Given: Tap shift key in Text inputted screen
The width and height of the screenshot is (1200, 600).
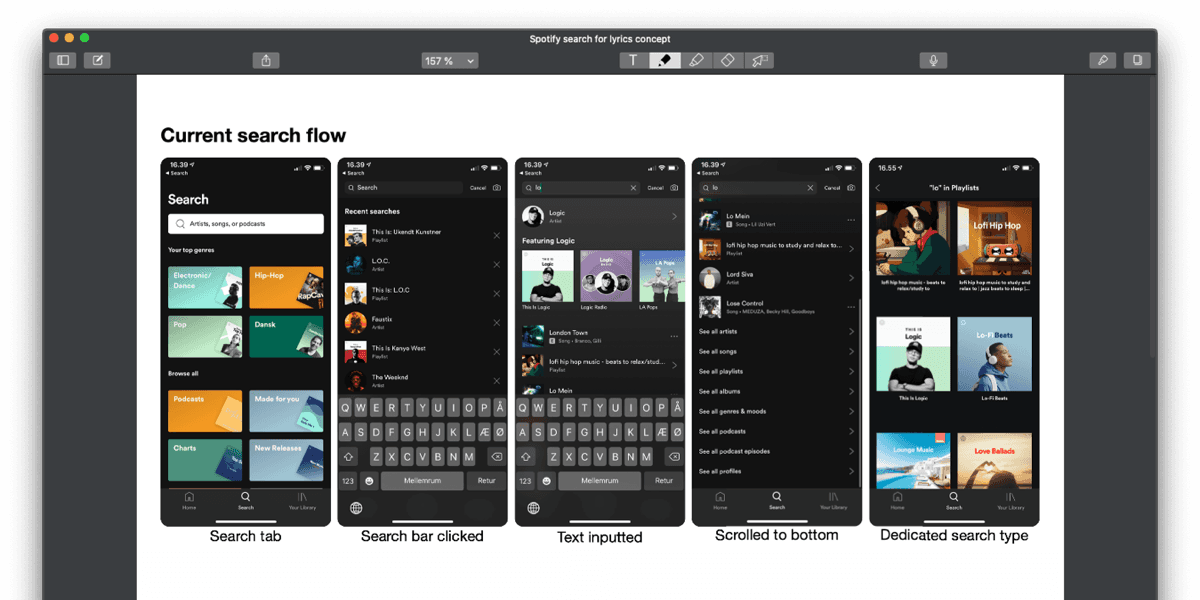Looking at the screenshot, I should coord(526,456).
